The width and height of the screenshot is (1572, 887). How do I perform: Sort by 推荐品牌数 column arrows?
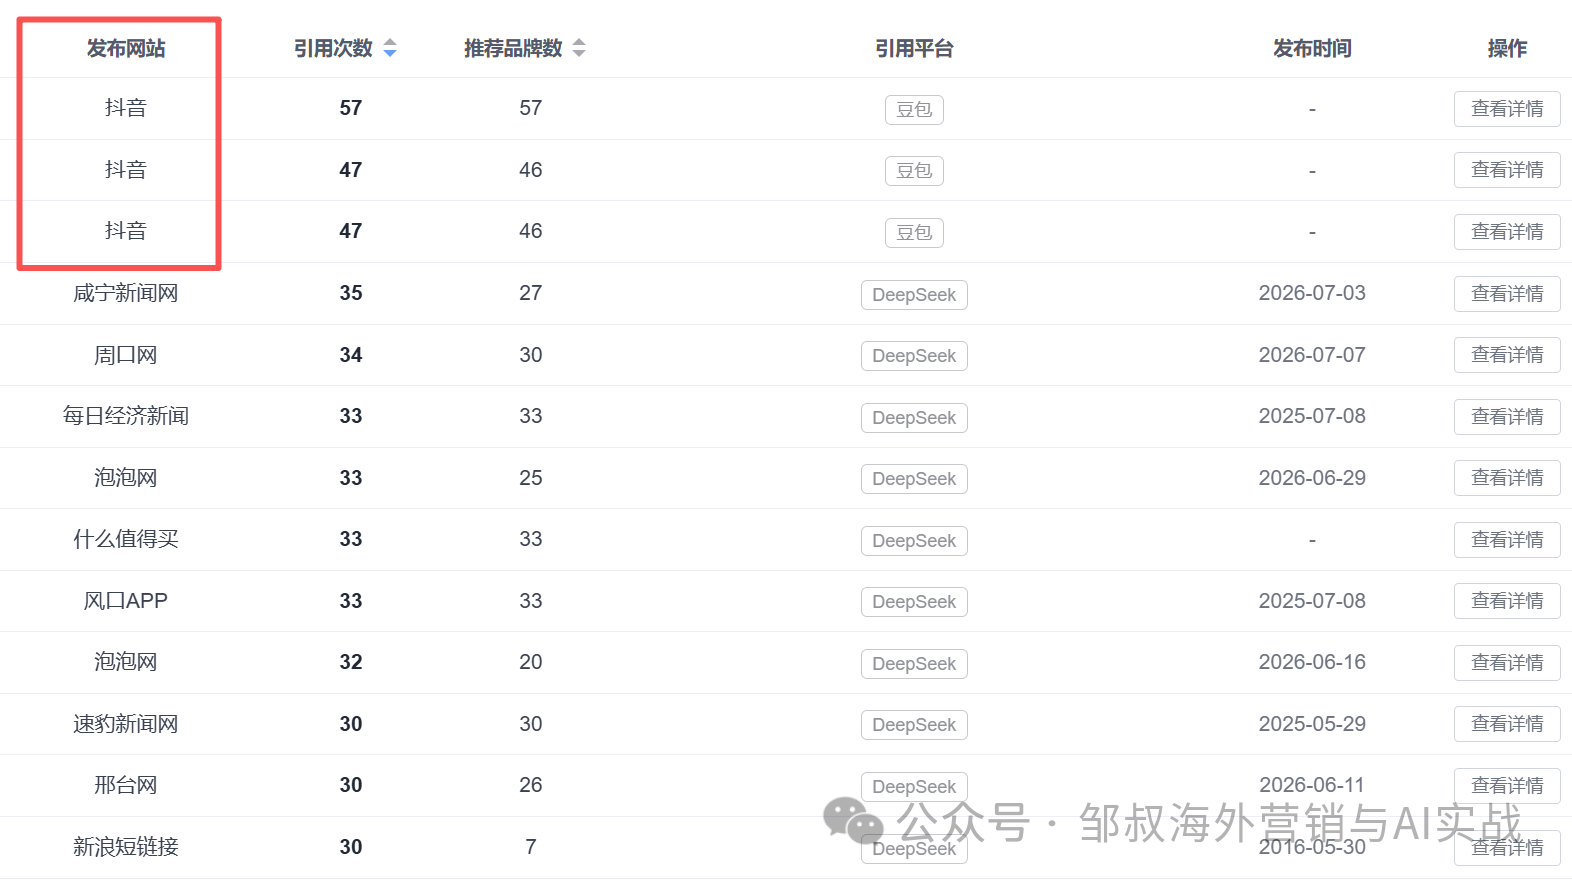[579, 48]
